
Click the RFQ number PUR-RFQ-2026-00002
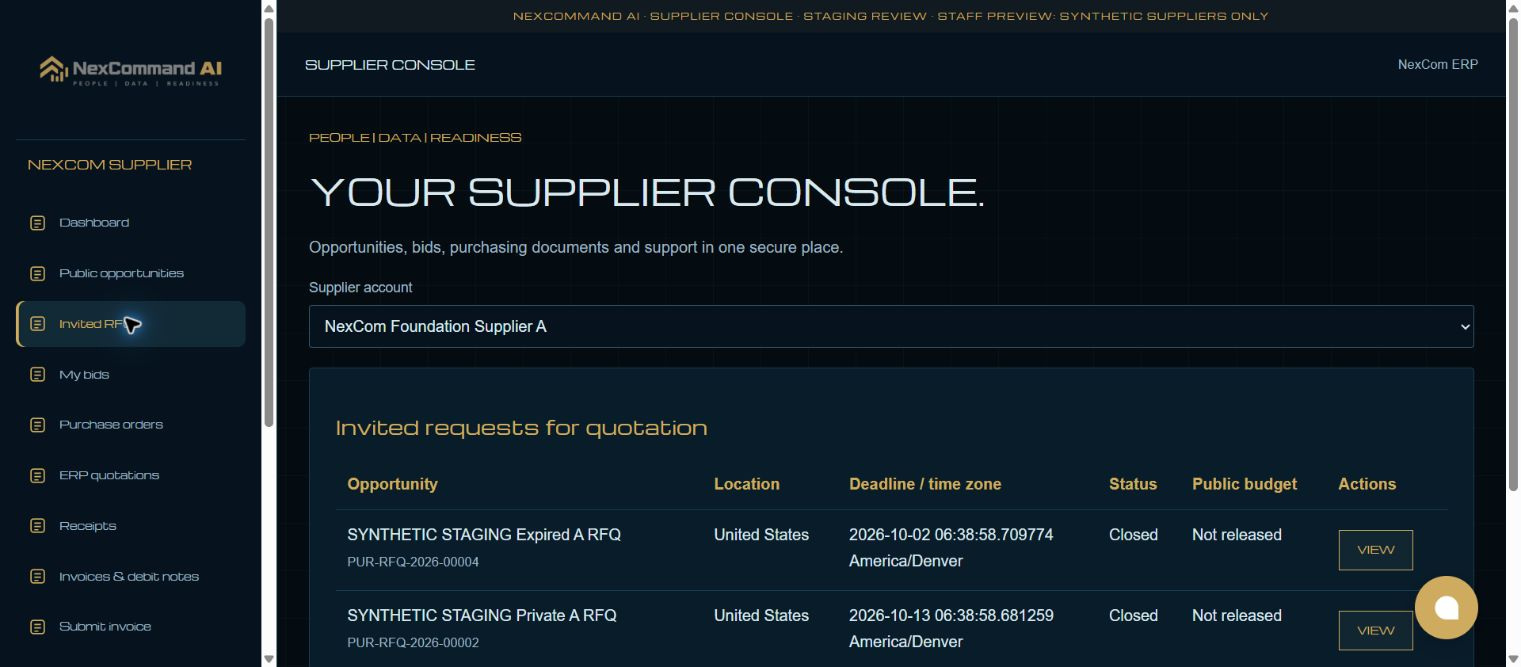[413, 642]
